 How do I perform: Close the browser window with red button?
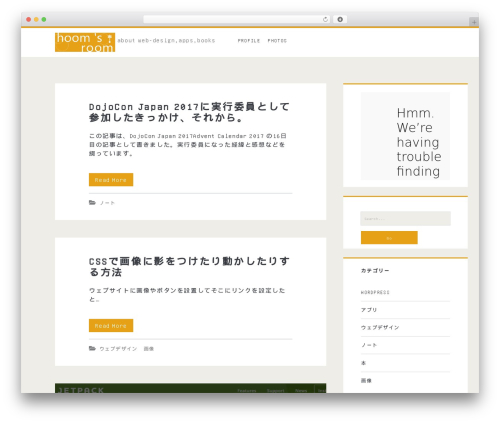[29, 19]
